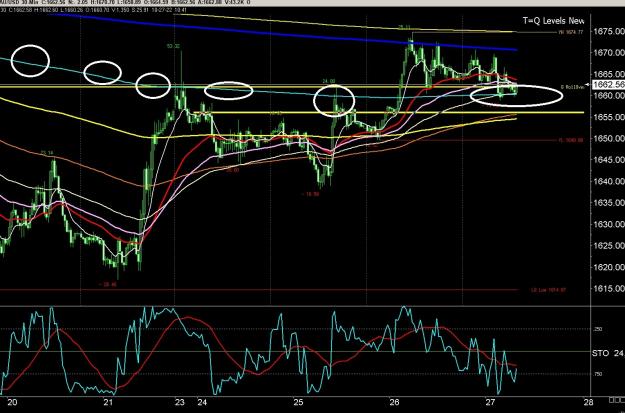This screenshot has width=625, height=413.
Task: Select the STO indicator value label
Action: [608, 353]
